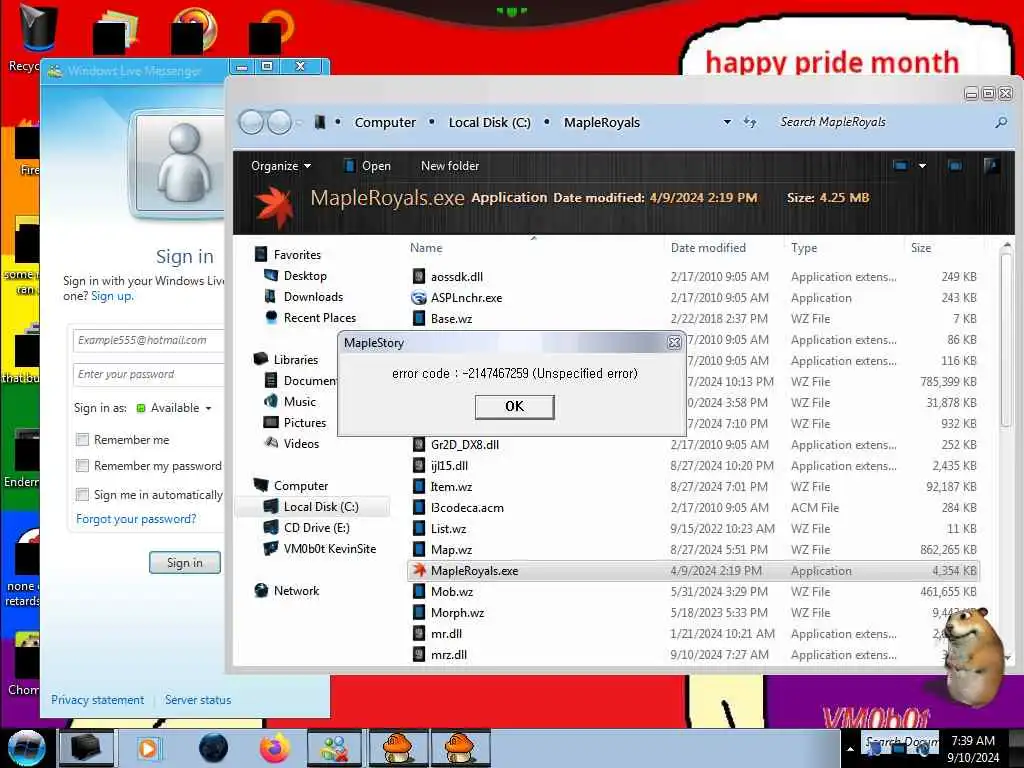Open the address bar history dropdown
The width and height of the screenshot is (1024, 768).
tap(727, 122)
